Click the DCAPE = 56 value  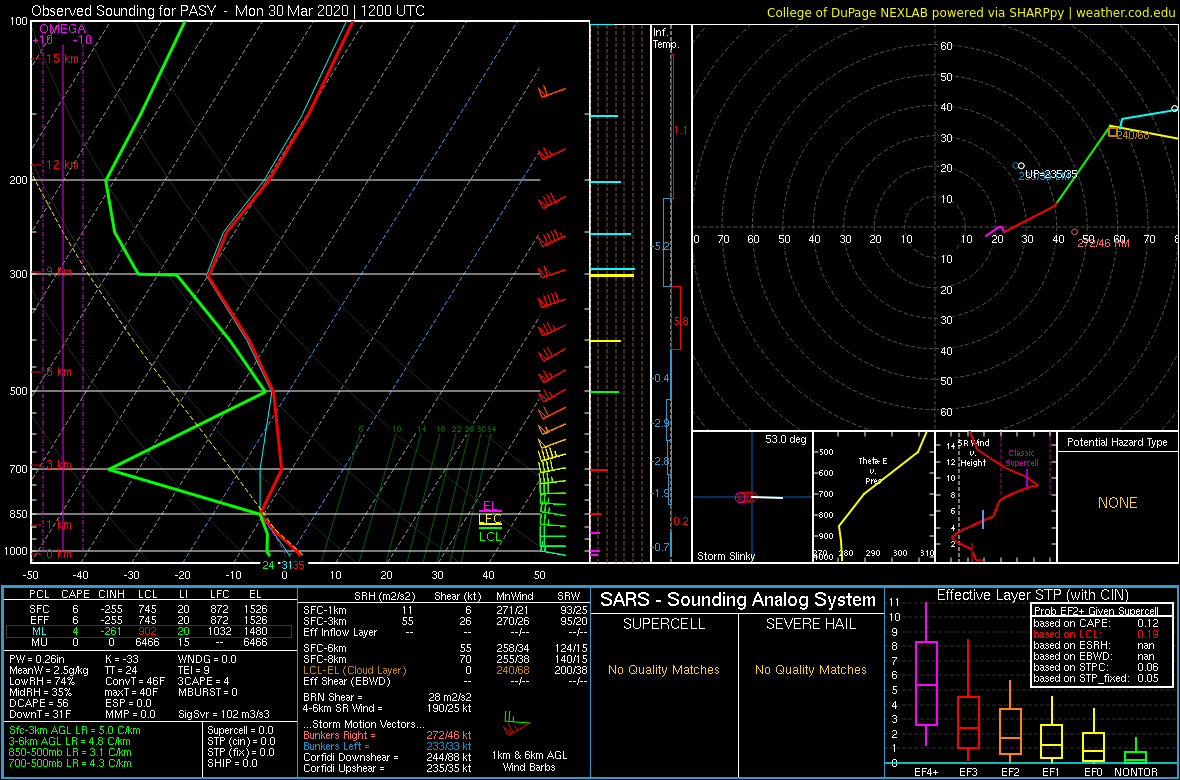[x=41, y=702]
